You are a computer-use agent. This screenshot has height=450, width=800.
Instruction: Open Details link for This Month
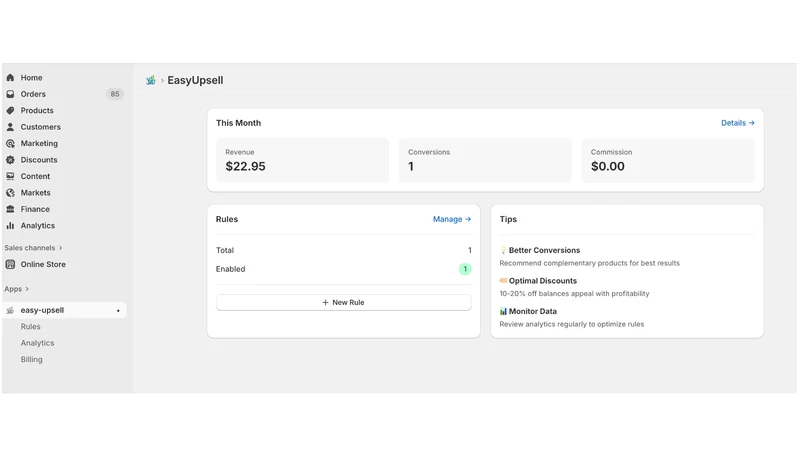(x=738, y=123)
